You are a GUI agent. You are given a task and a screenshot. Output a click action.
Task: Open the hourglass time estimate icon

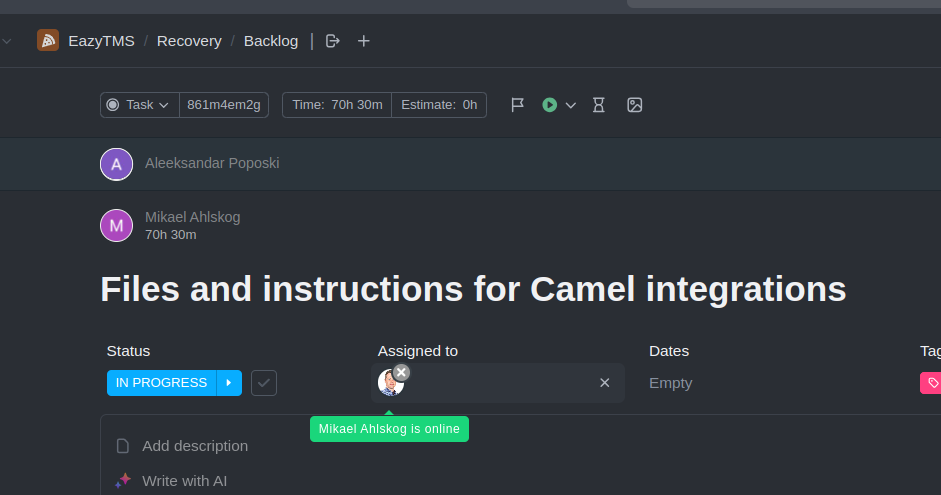pyautogui.click(x=598, y=105)
